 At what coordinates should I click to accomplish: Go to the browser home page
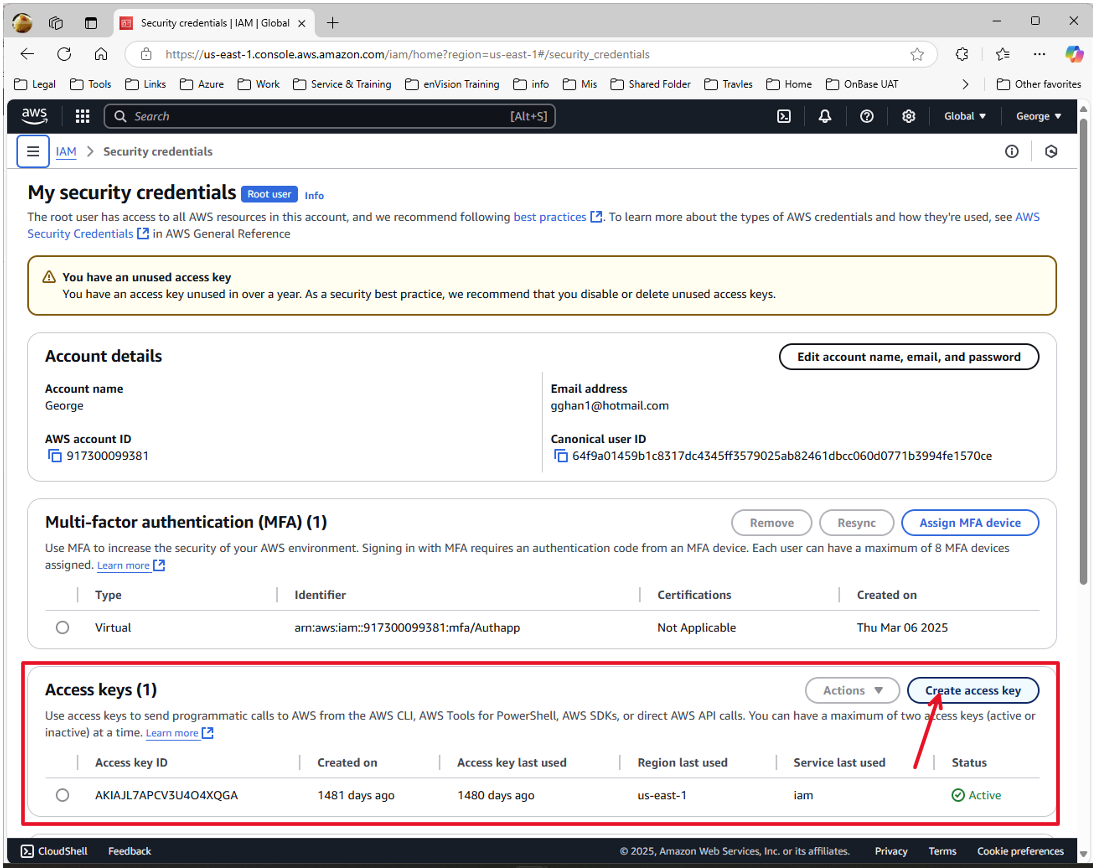point(101,54)
